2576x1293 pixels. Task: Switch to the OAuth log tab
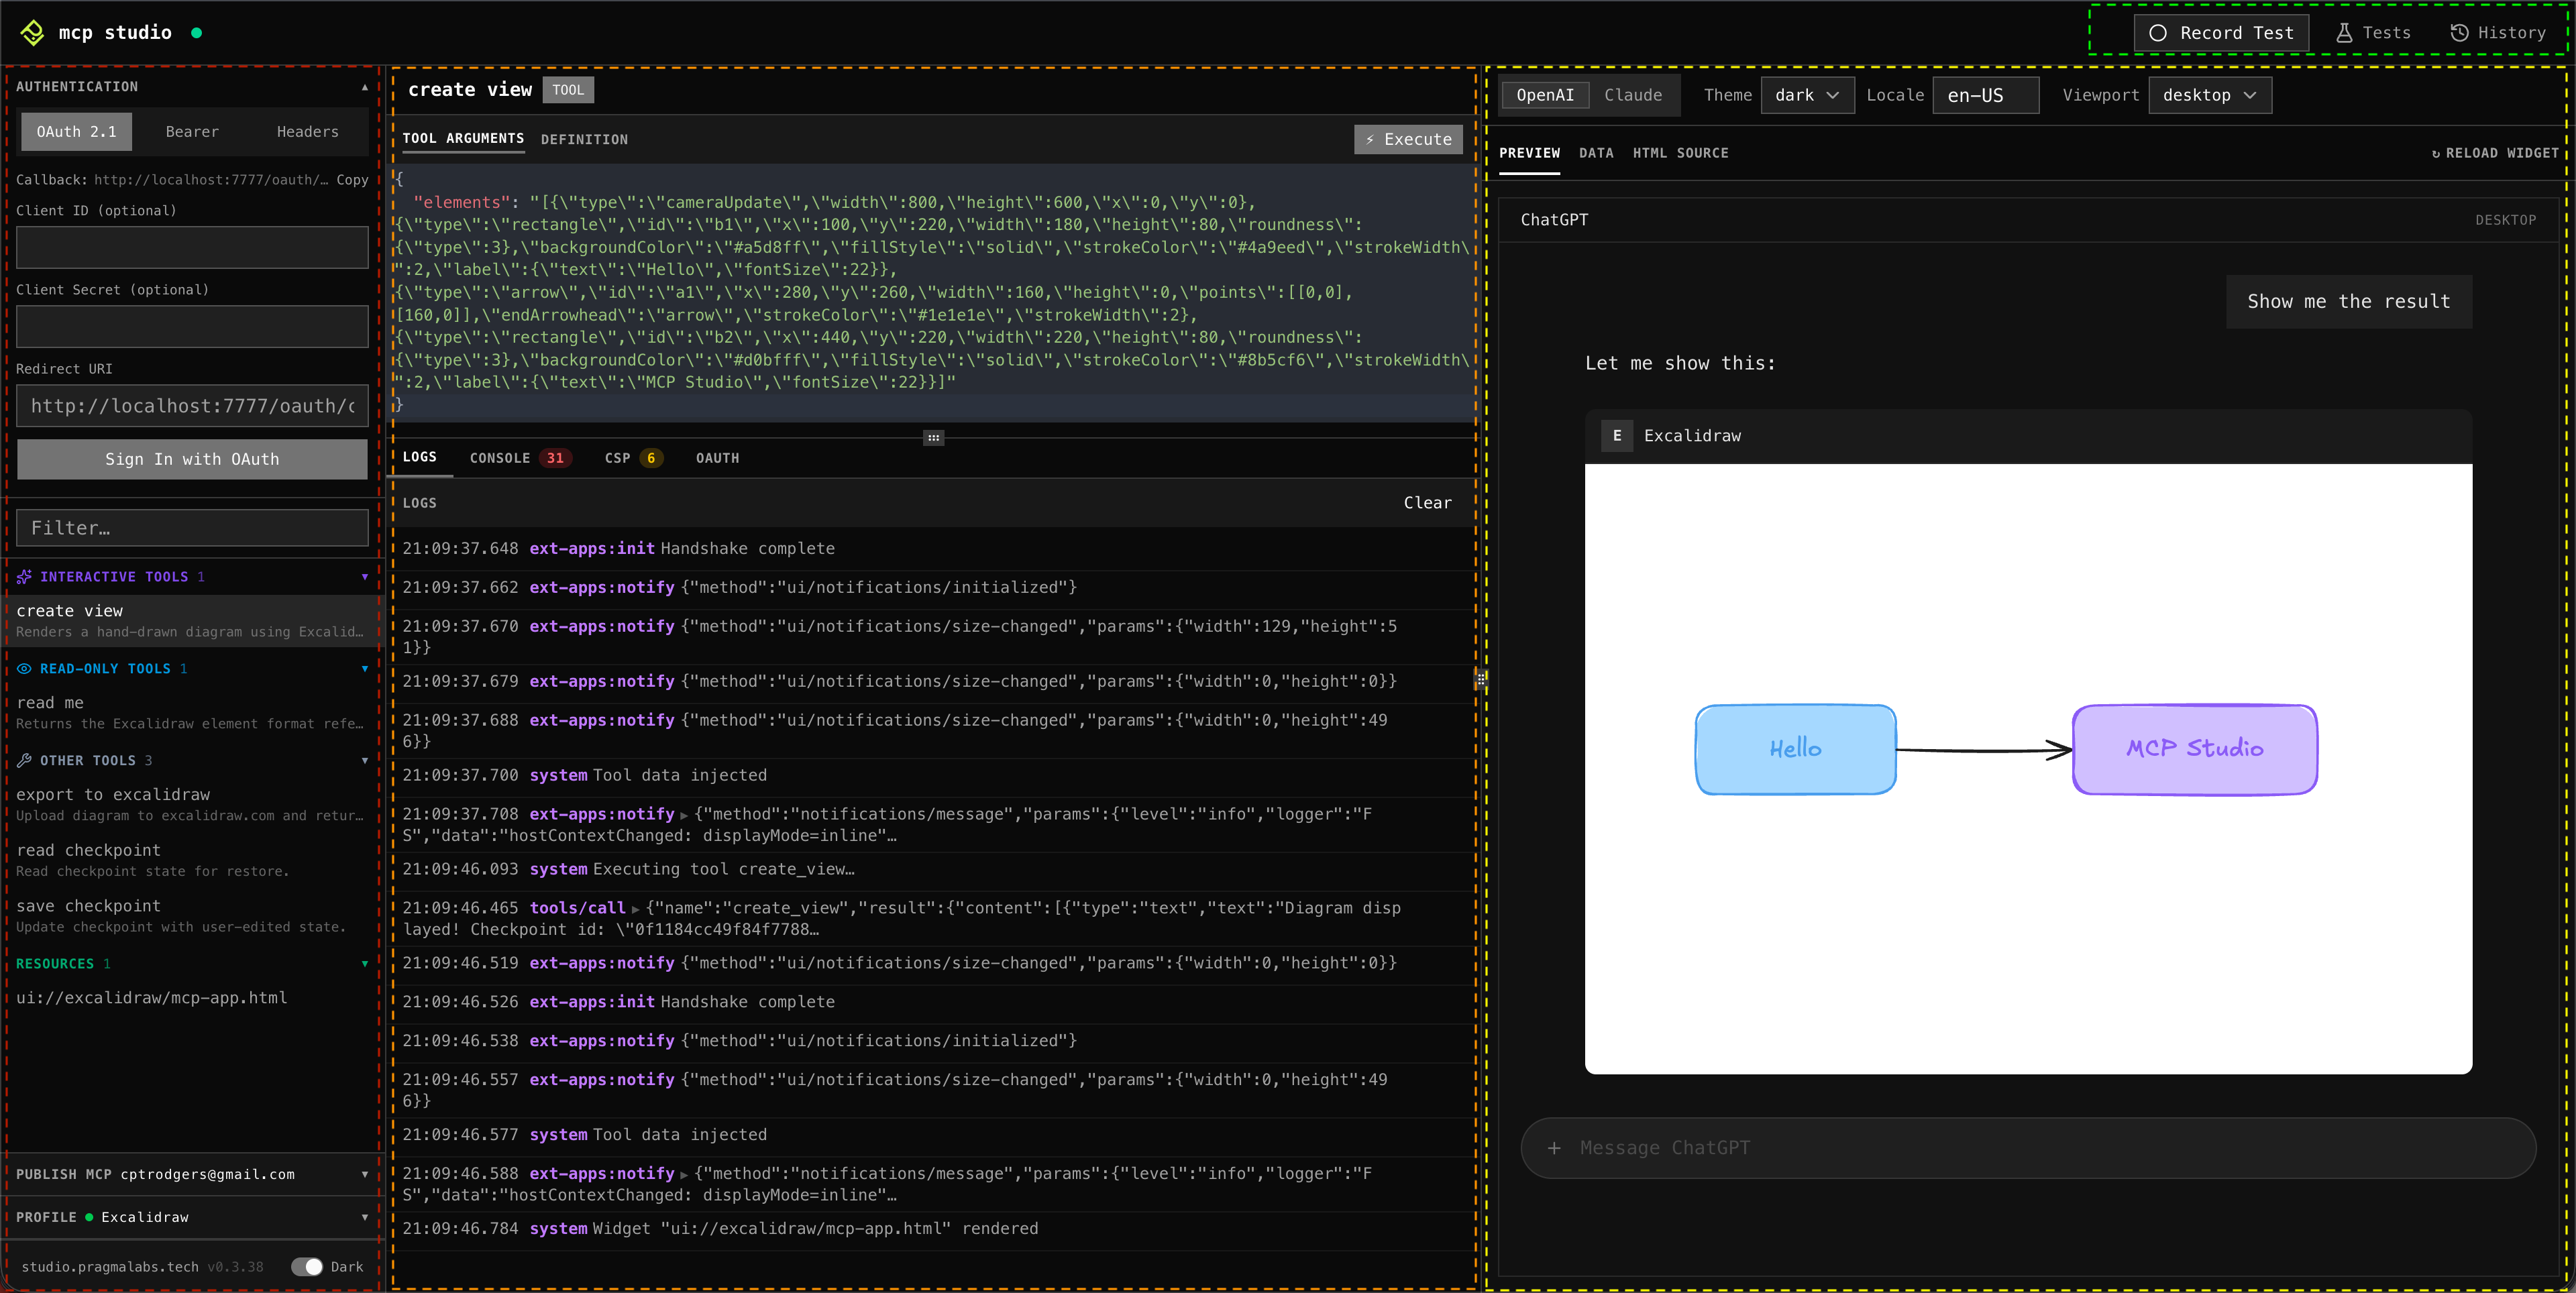(717, 458)
